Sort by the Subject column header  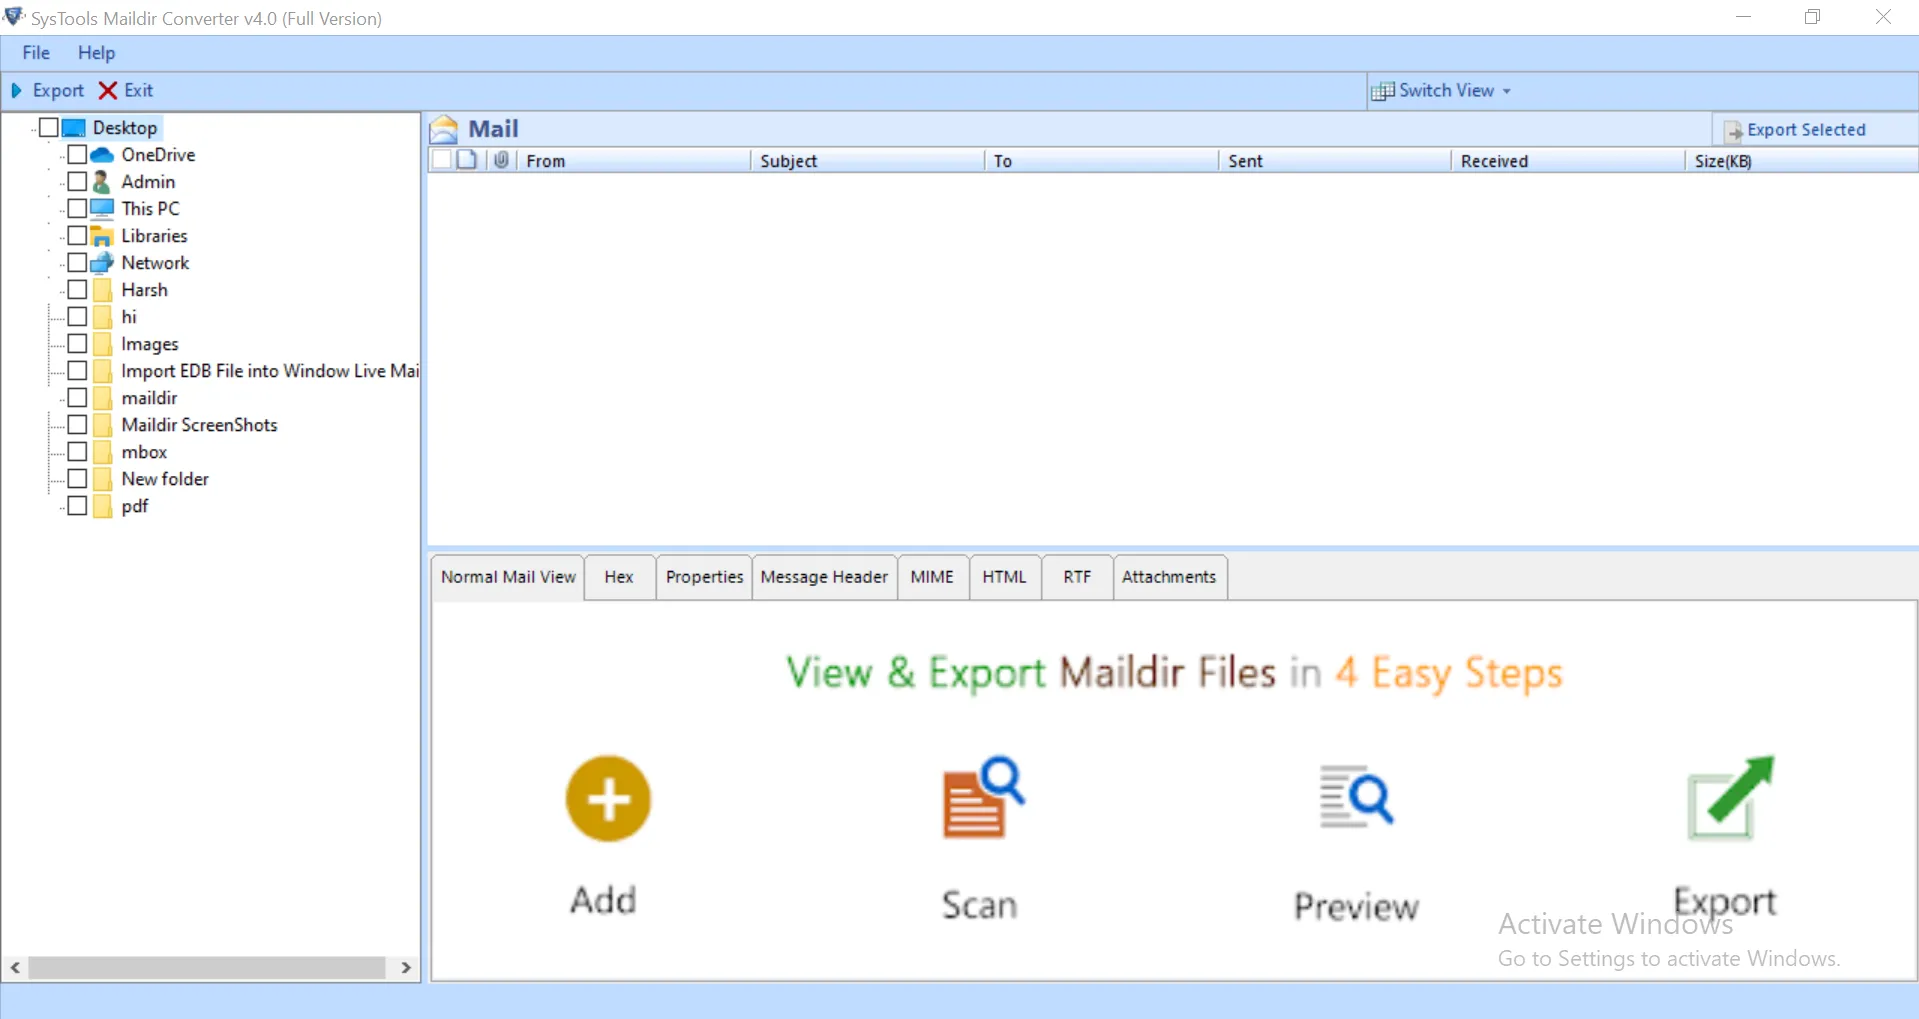pos(867,161)
